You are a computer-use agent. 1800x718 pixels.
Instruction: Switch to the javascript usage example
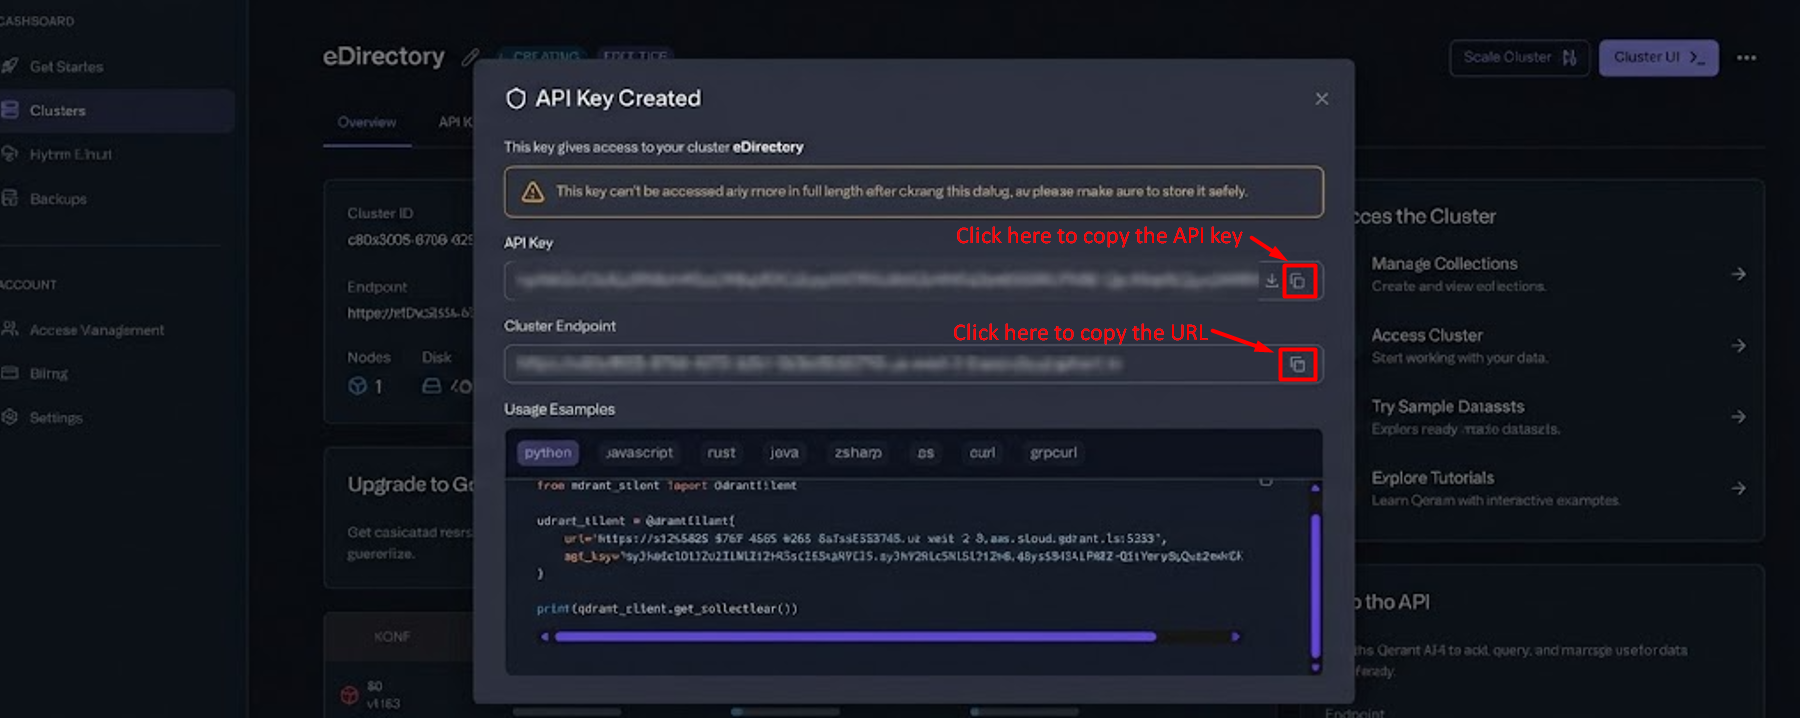point(639,453)
